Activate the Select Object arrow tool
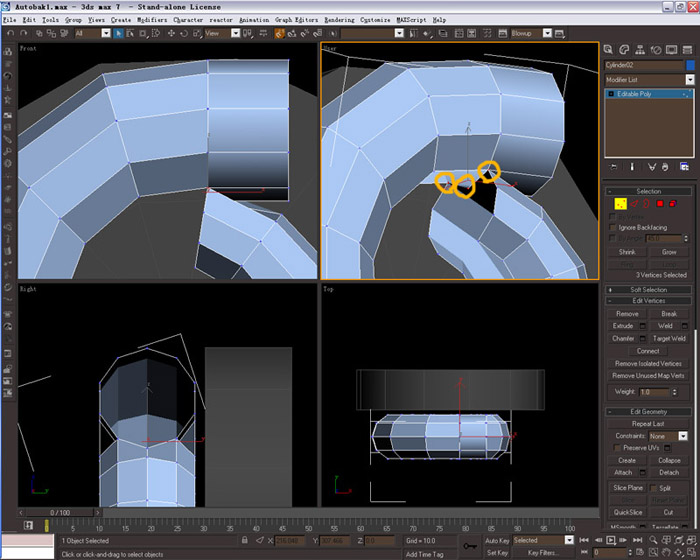This screenshot has height=560, width=700. [118, 33]
